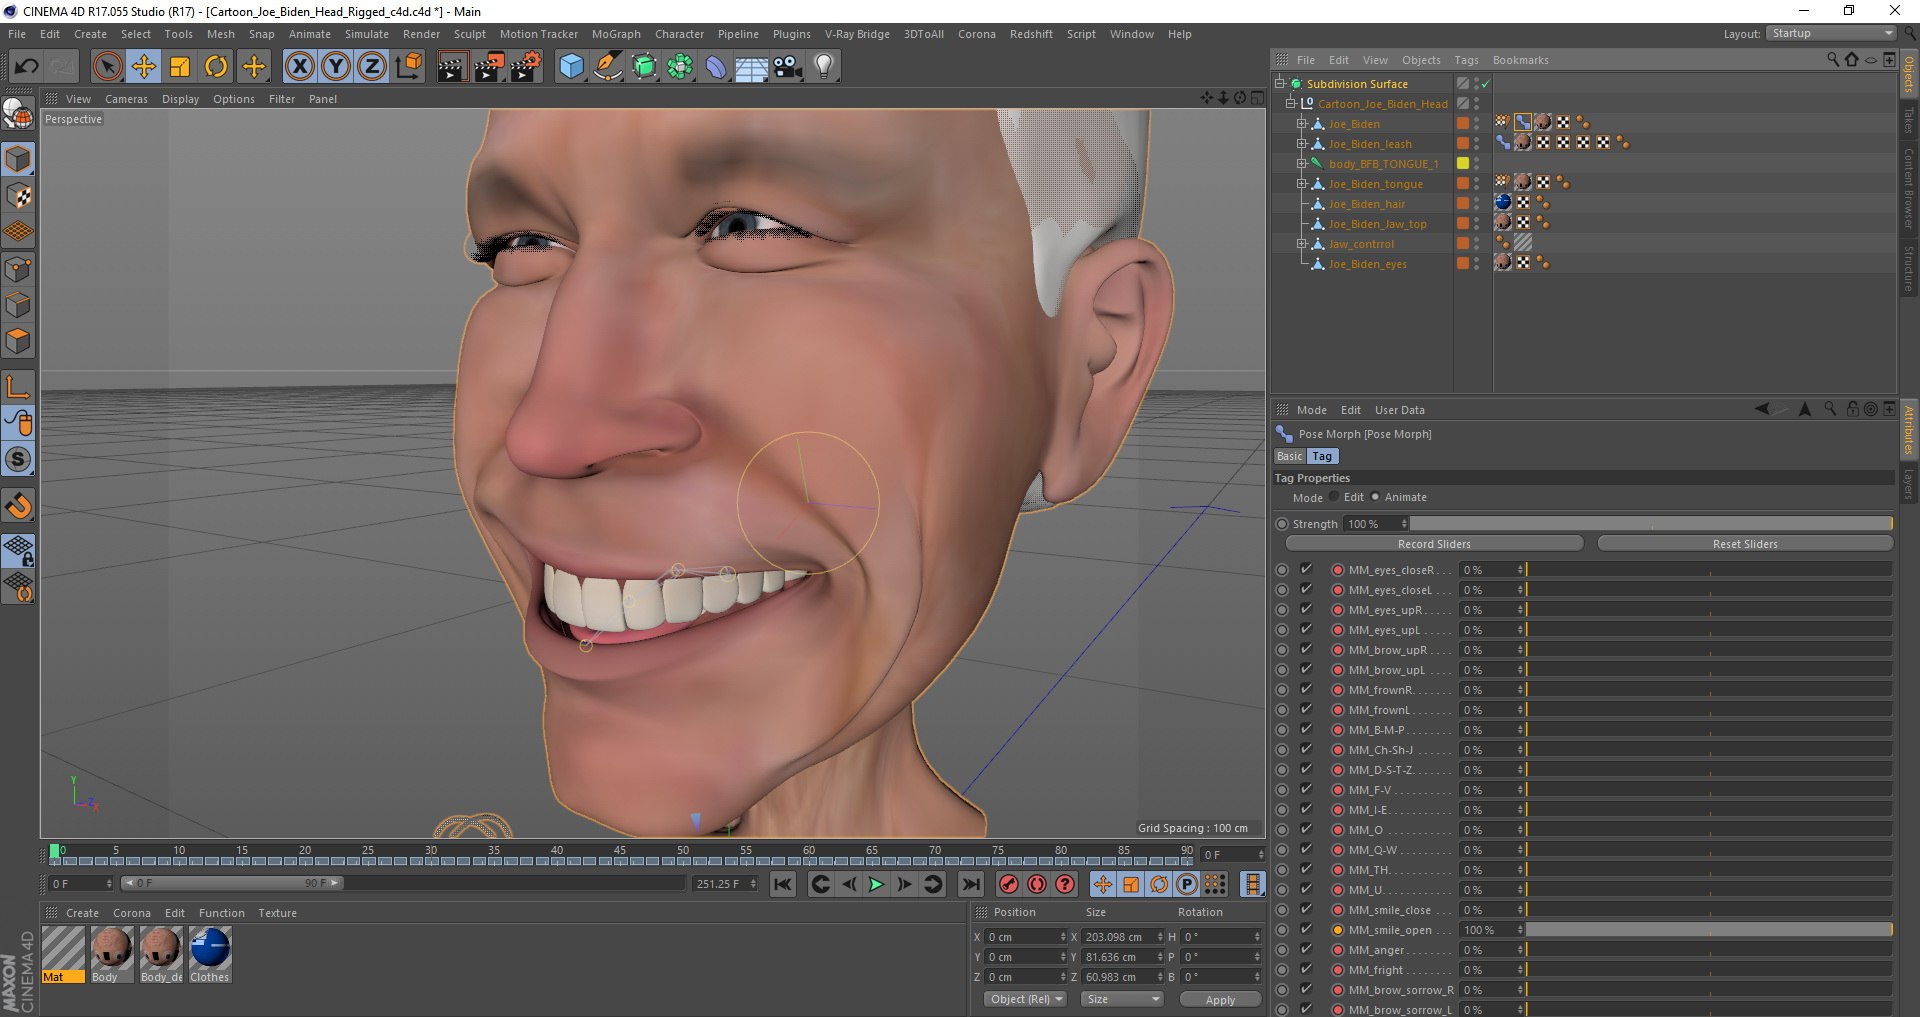
Task: Activate the Rotate tool
Action: [x=216, y=67]
